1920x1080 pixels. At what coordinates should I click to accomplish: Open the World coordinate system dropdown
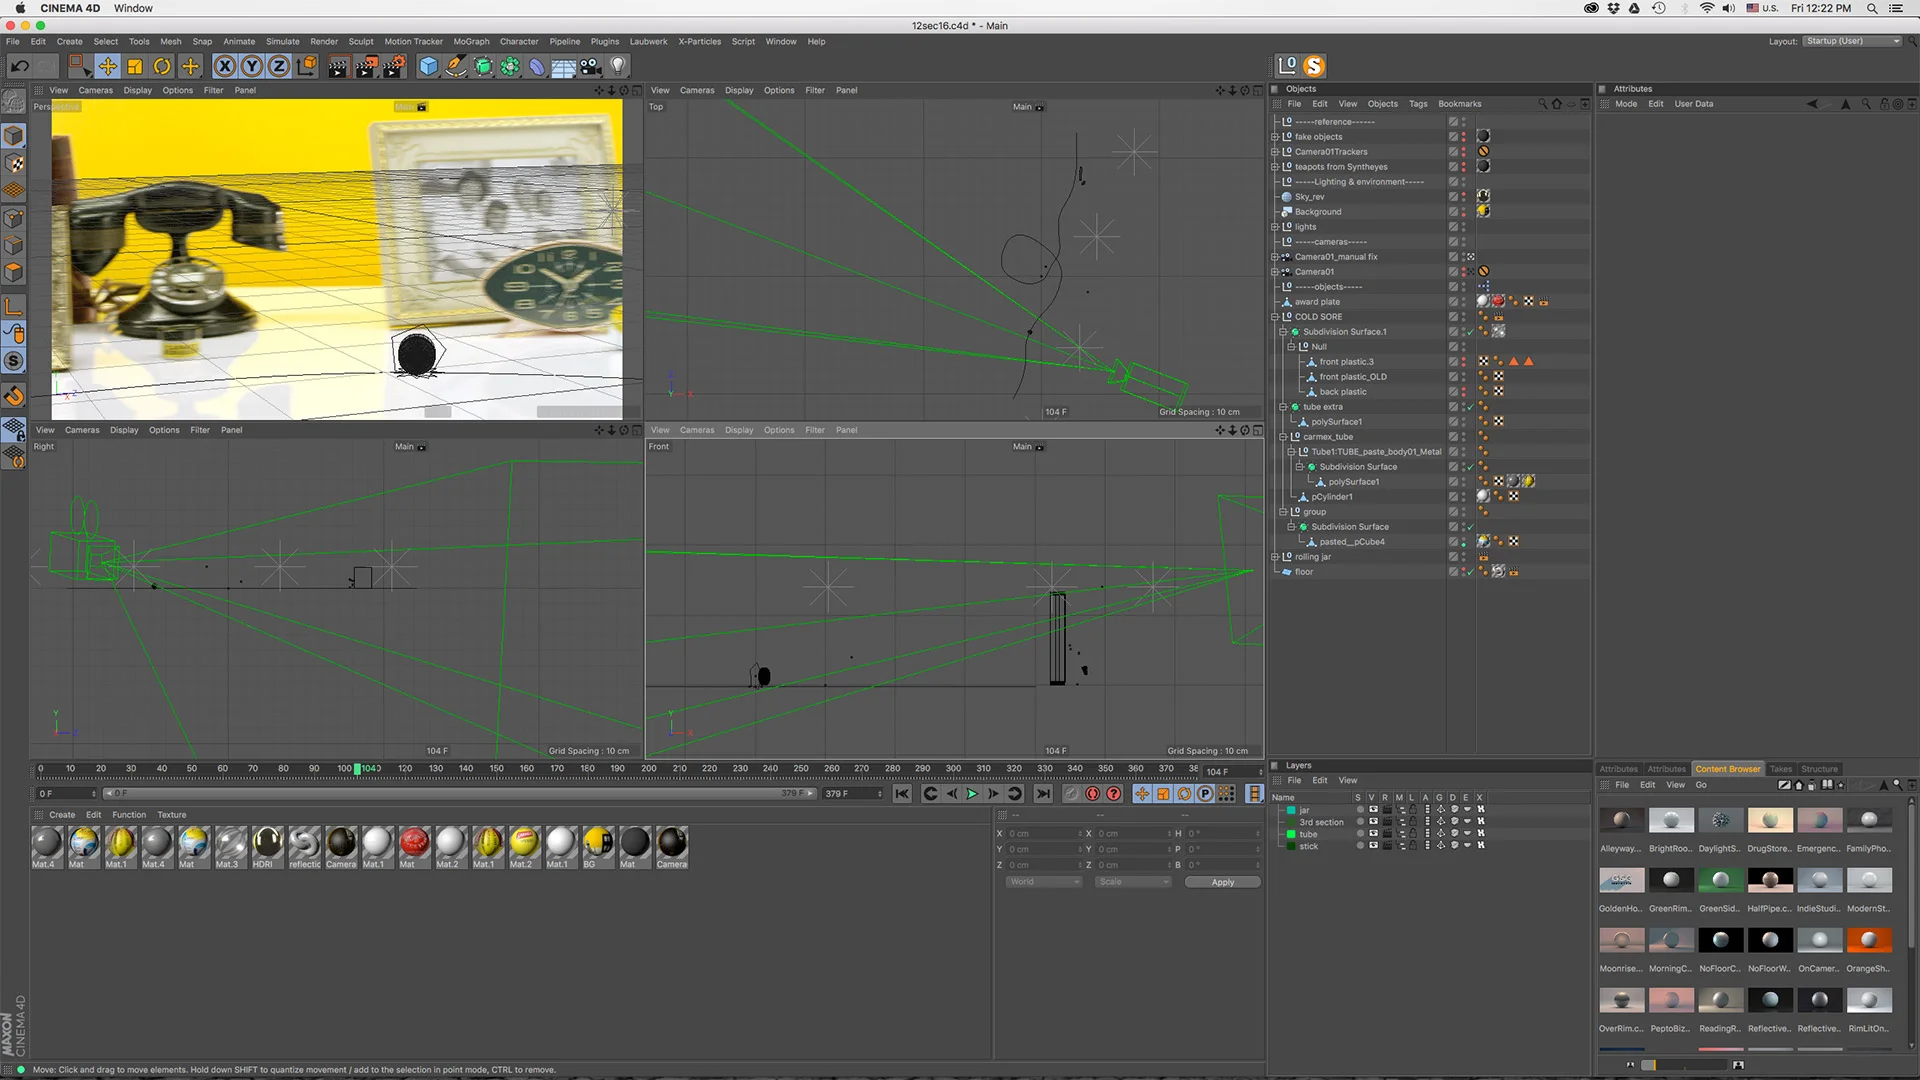[1044, 882]
